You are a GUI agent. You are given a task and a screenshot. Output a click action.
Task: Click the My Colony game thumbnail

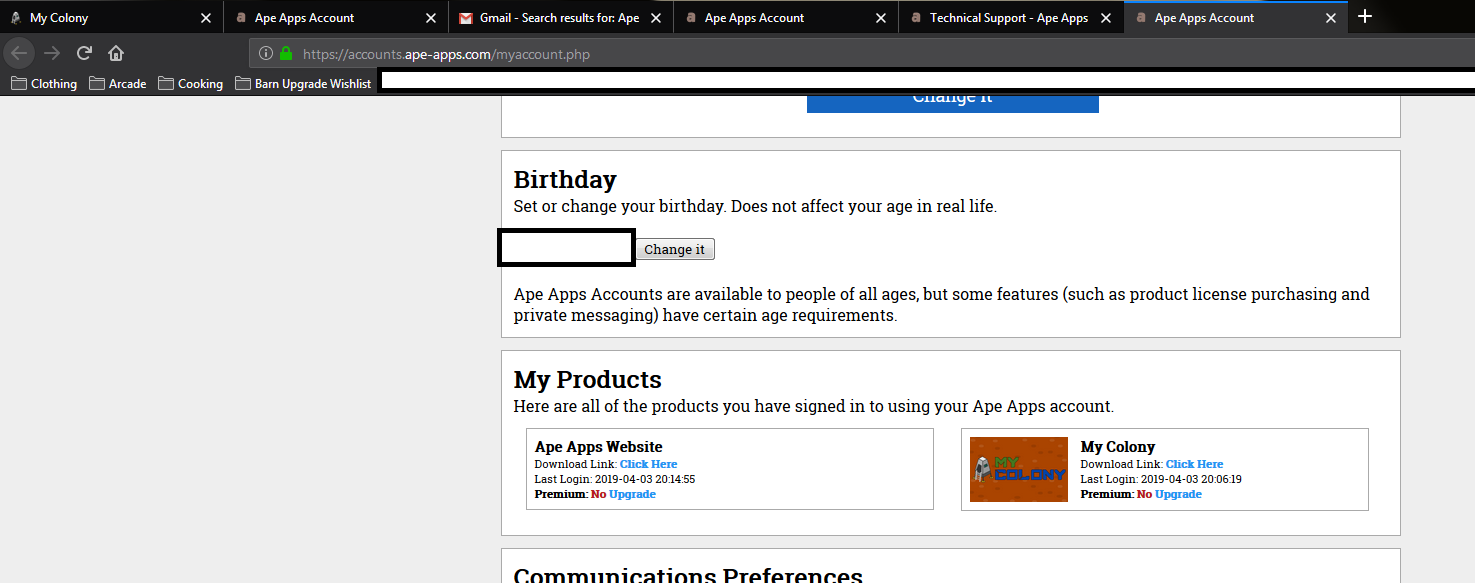[x=1019, y=469]
